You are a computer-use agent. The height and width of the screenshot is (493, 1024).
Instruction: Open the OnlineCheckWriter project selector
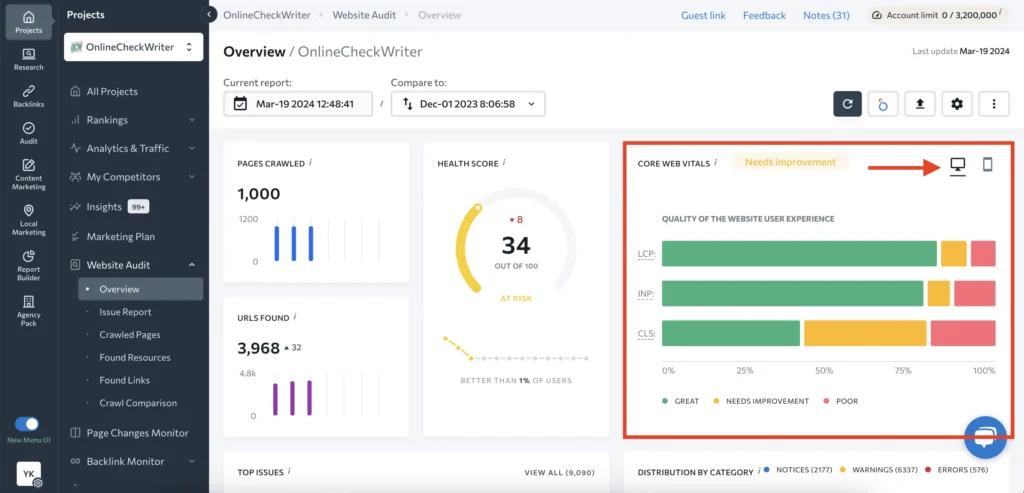[133, 47]
